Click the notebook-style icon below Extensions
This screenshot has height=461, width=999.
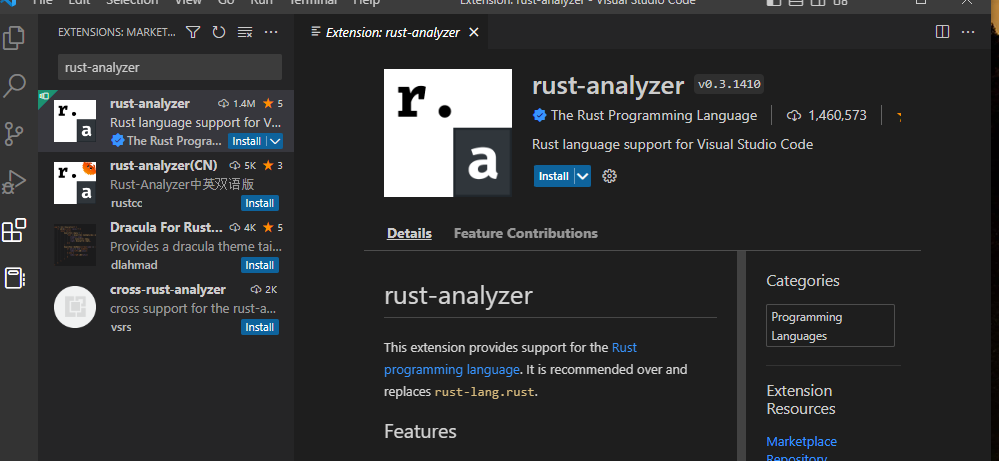[14, 278]
